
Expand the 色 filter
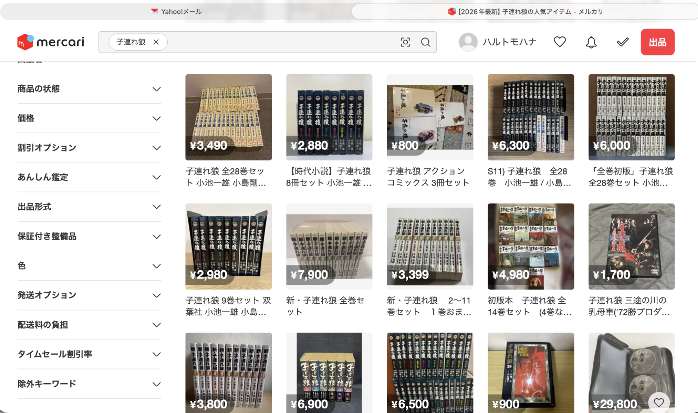(x=89, y=266)
